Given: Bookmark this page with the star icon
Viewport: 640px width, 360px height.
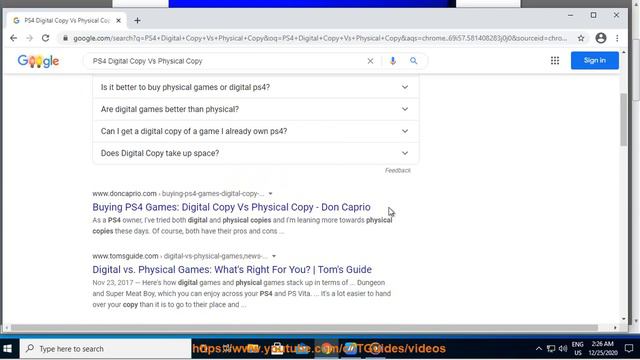Looking at the screenshot, I should (581, 38).
